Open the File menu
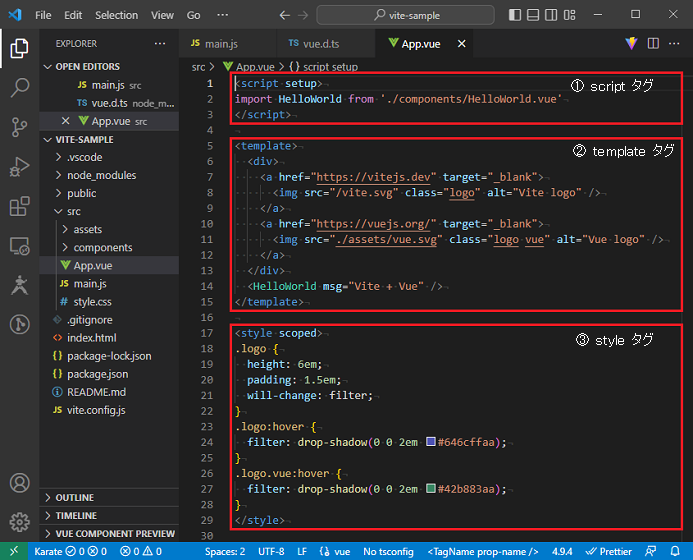Image resolution: width=693 pixels, height=560 pixels. (x=43, y=15)
